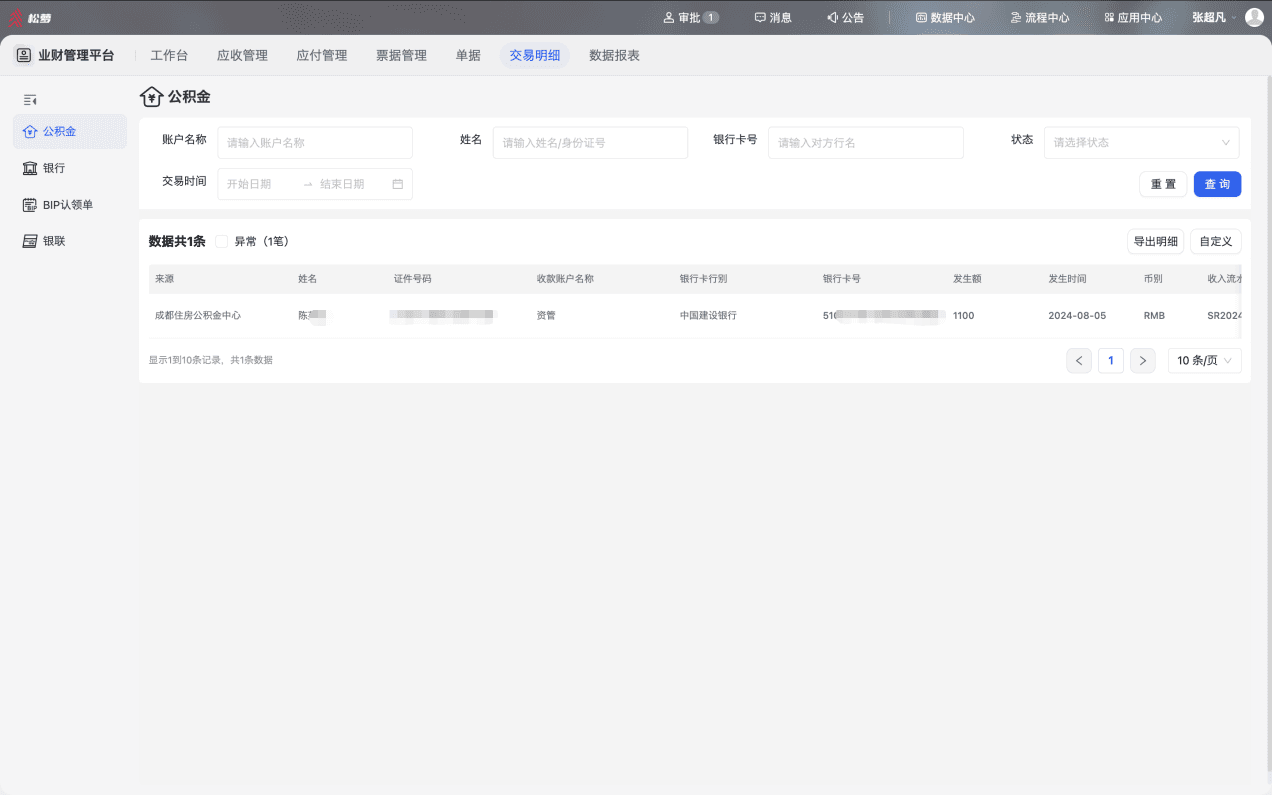Click the 查询 search button
The image size is (1272, 795).
tap(1217, 184)
